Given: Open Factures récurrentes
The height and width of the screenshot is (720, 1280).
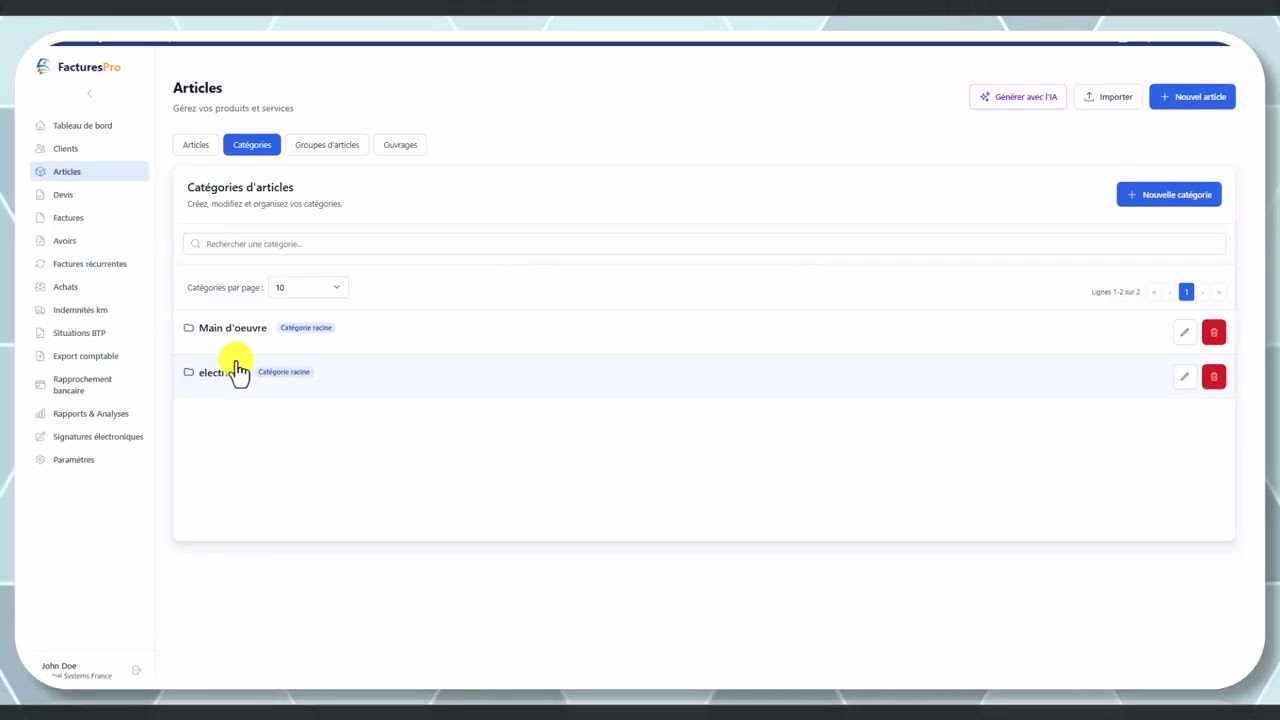Looking at the screenshot, I should pyautogui.click(x=90, y=264).
